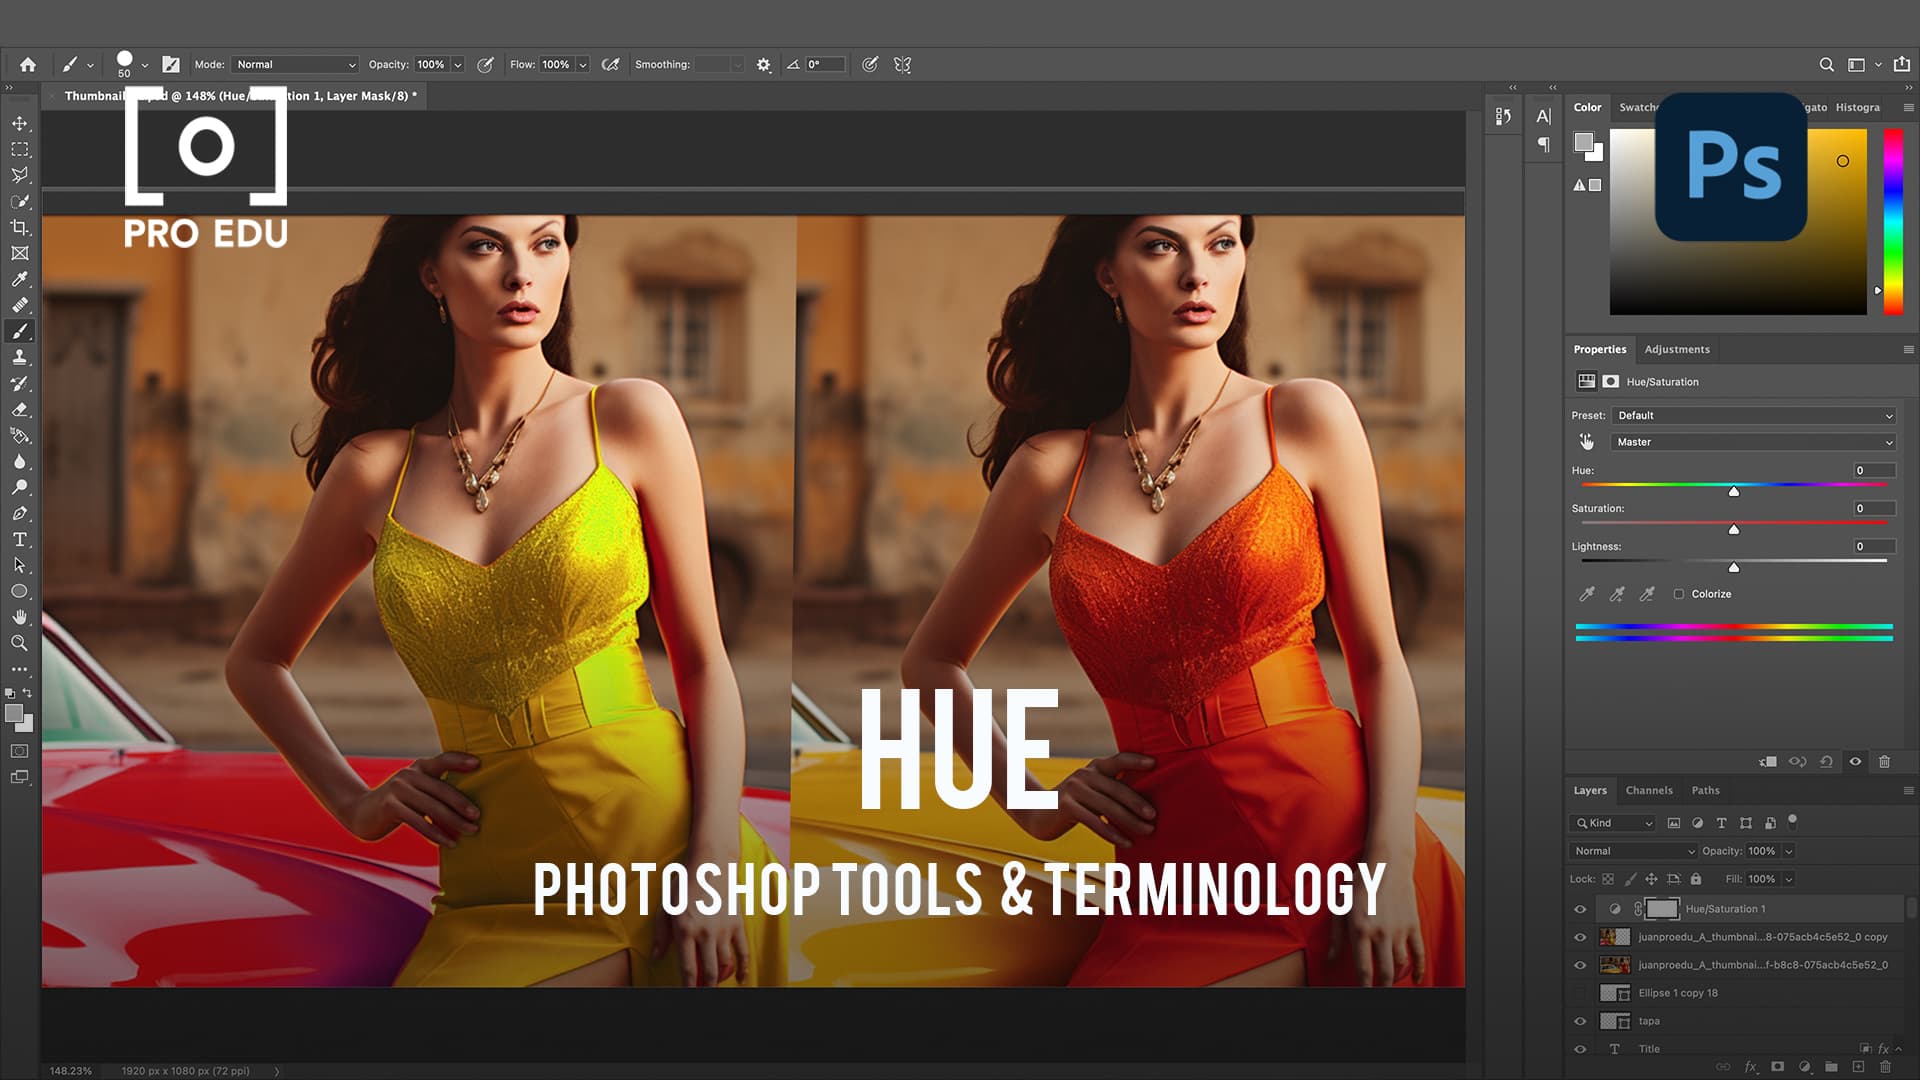This screenshot has height=1080, width=1920.
Task: Add a new layer with the plus button
Action: coord(1858,1066)
